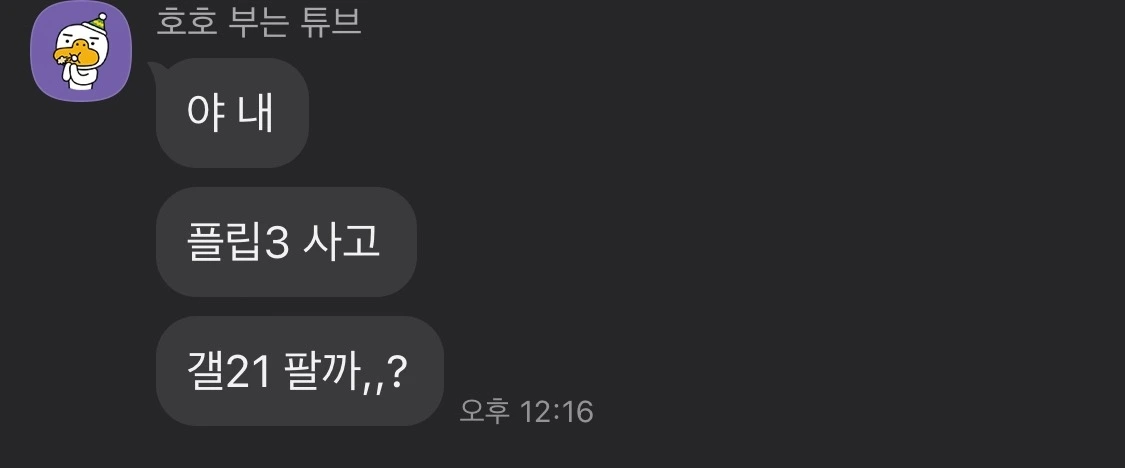Click the '내' character in first bubble
The height and width of the screenshot is (468, 1125).
(x=255, y=113)
